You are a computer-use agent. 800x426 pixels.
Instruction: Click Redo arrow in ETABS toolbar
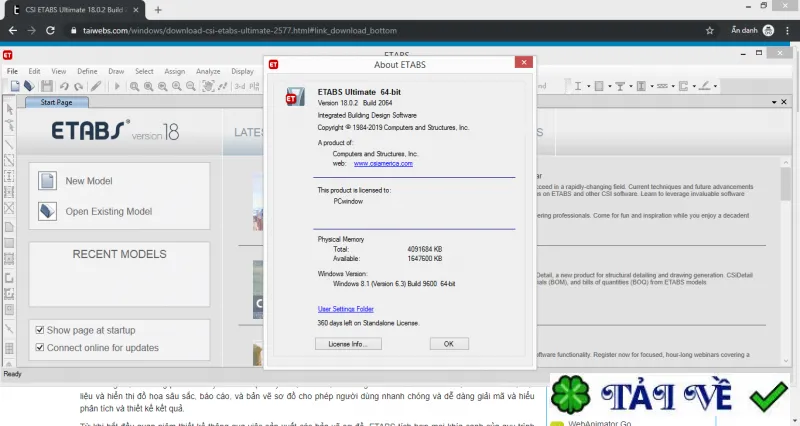78,86
